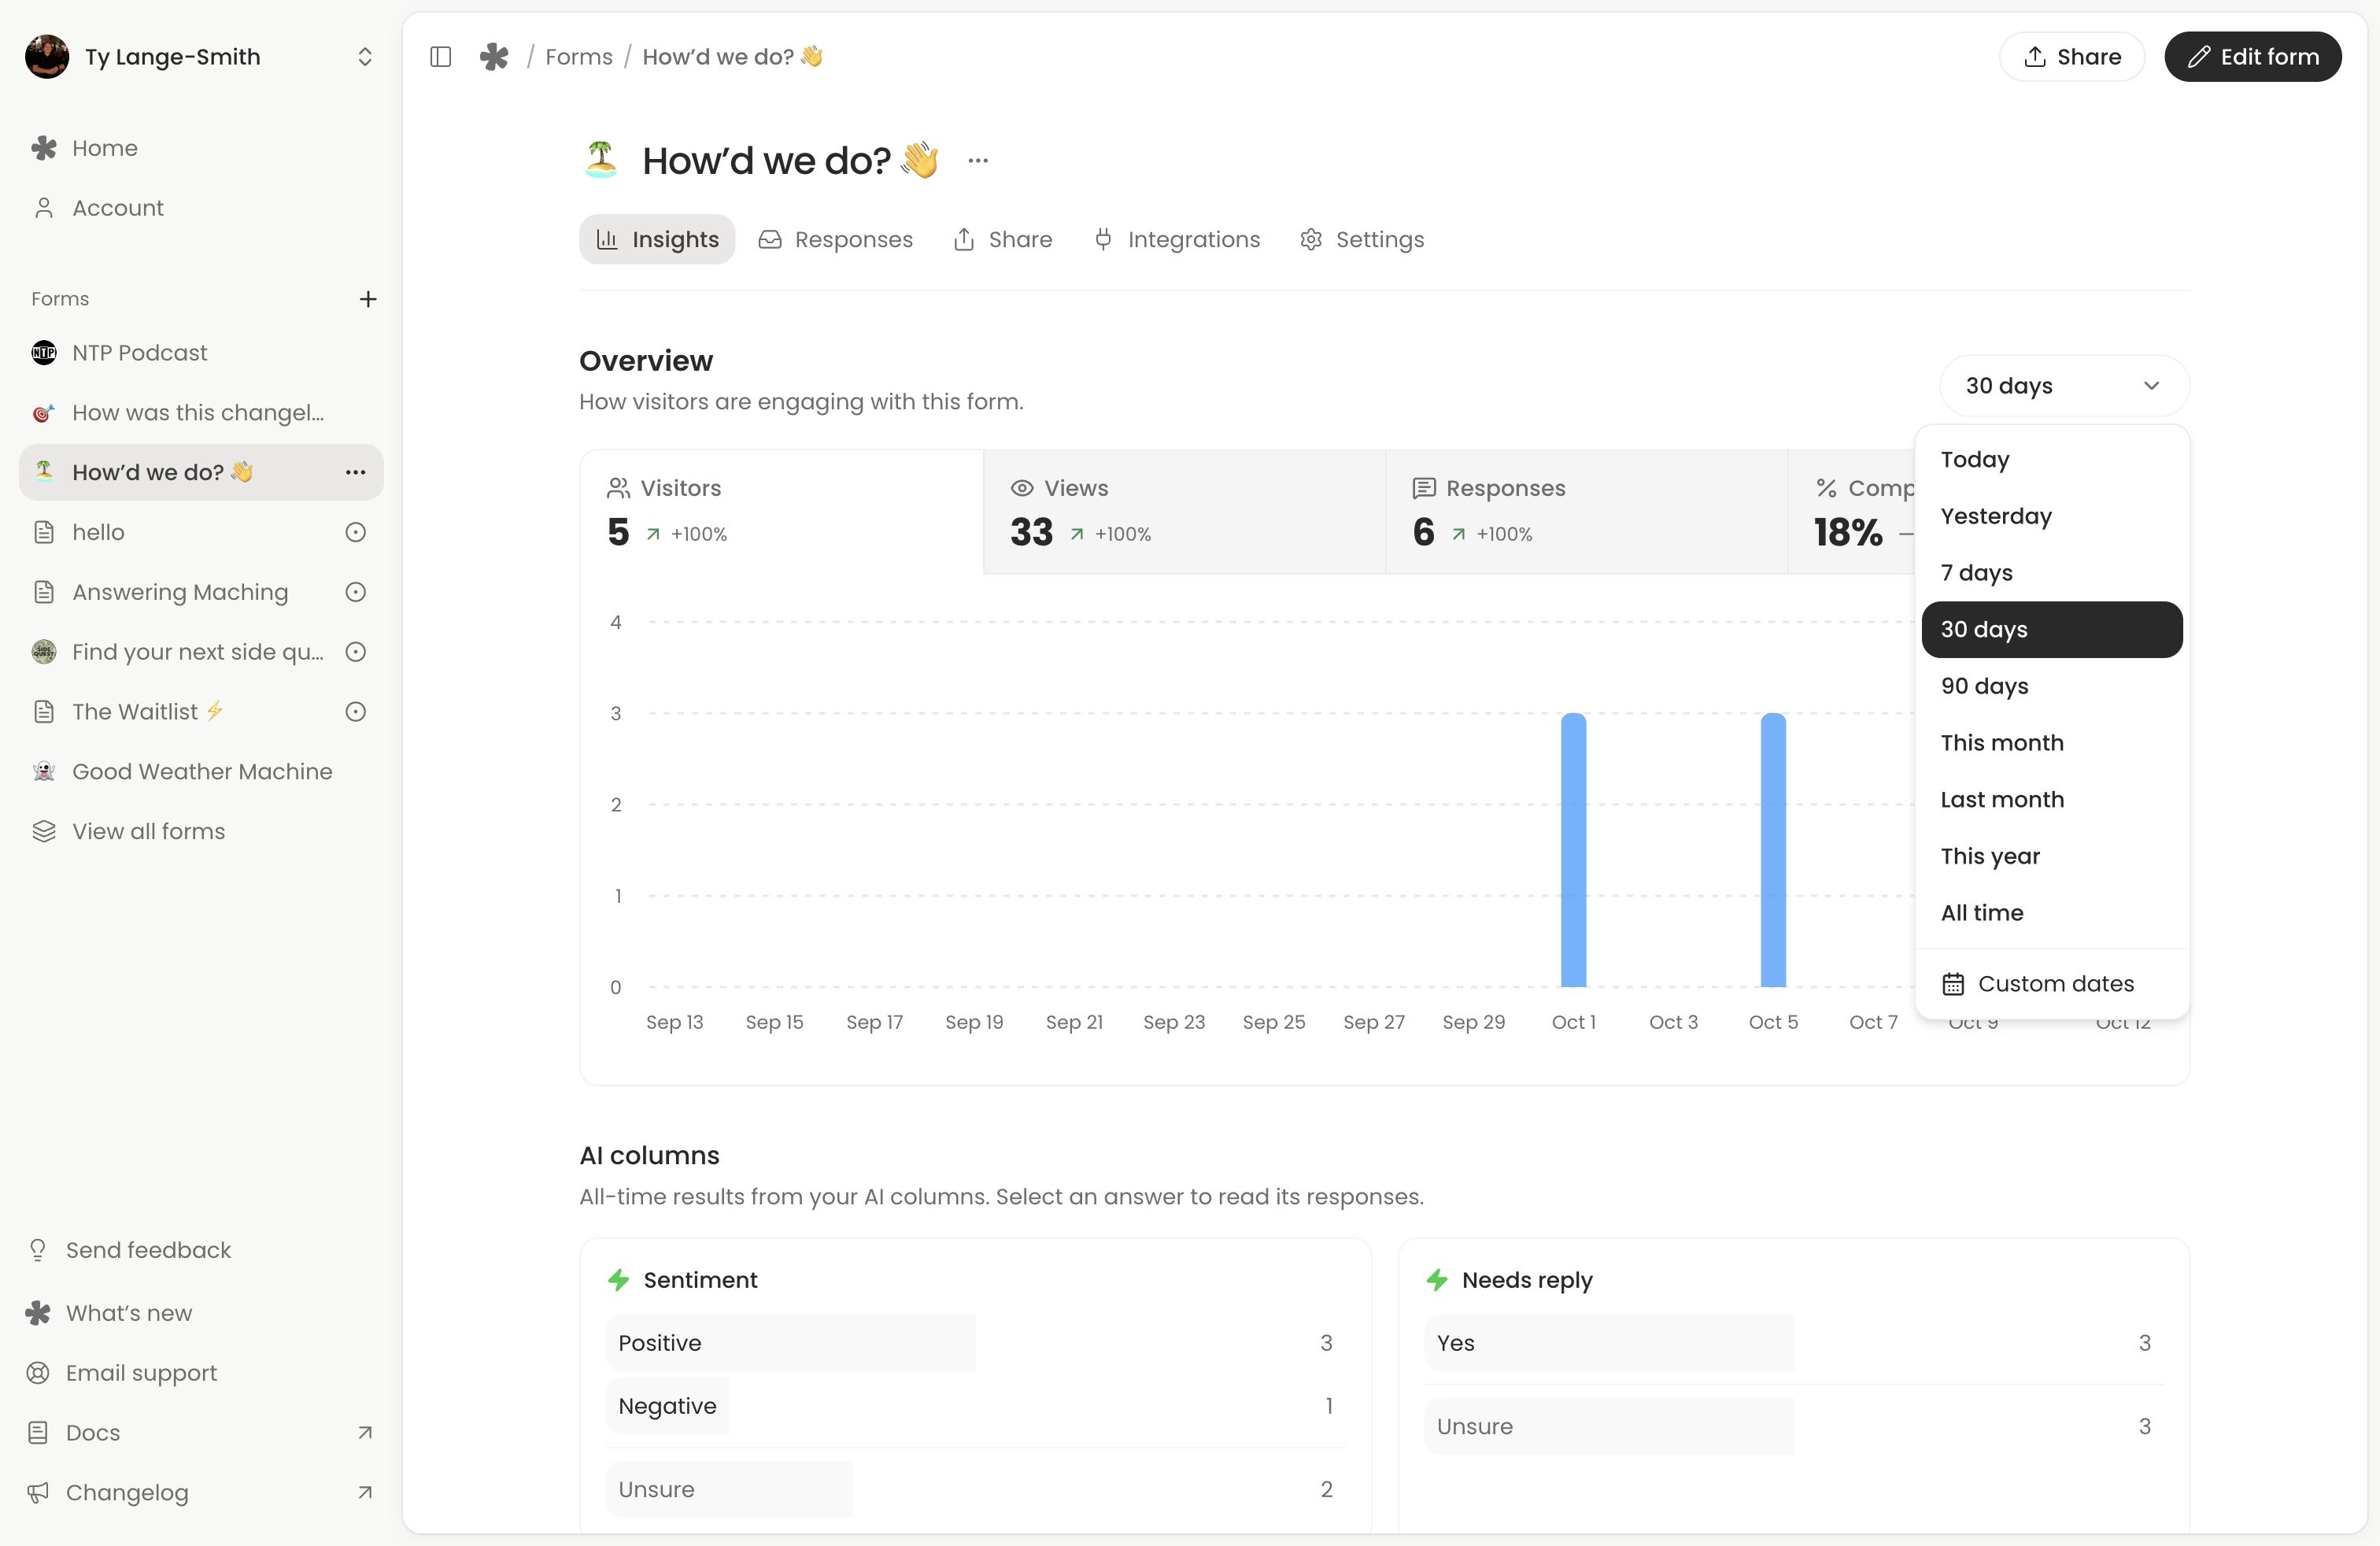Open the ellipsis menu beside form title
Image resolution: width=2380 pixels, height=1546 pixels.
click(978, 160)
